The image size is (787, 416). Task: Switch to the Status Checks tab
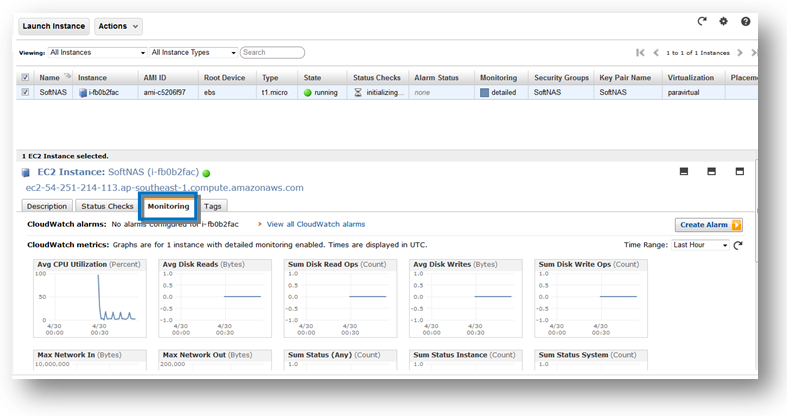pyautogui.click(x=107, y=206)
